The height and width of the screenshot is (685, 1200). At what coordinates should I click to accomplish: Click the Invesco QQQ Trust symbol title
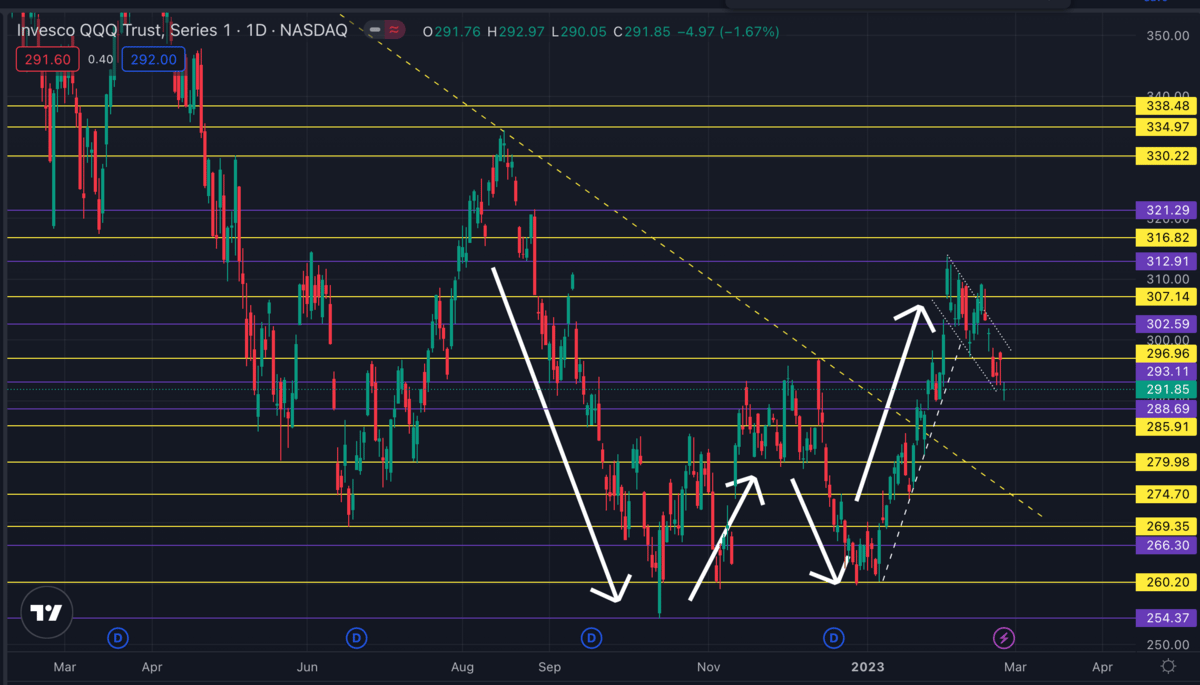pos(183,31)
